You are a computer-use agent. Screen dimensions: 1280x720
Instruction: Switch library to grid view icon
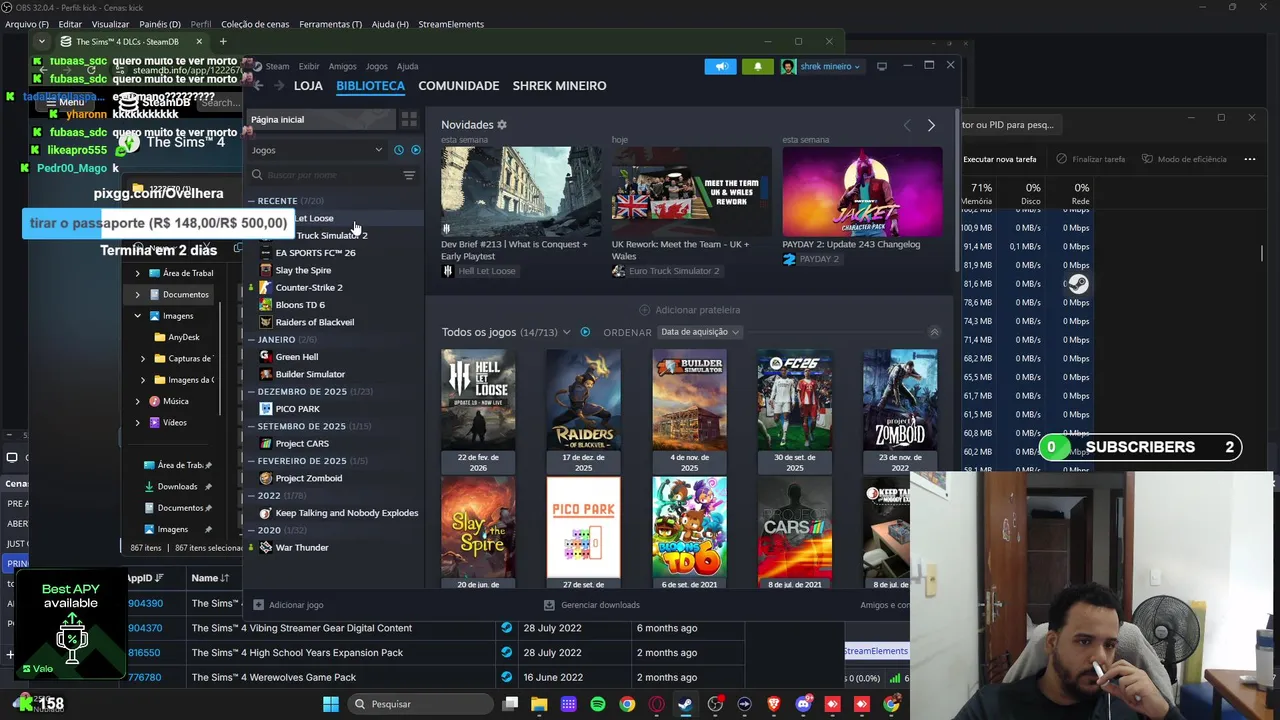click(x=409, y=119)
